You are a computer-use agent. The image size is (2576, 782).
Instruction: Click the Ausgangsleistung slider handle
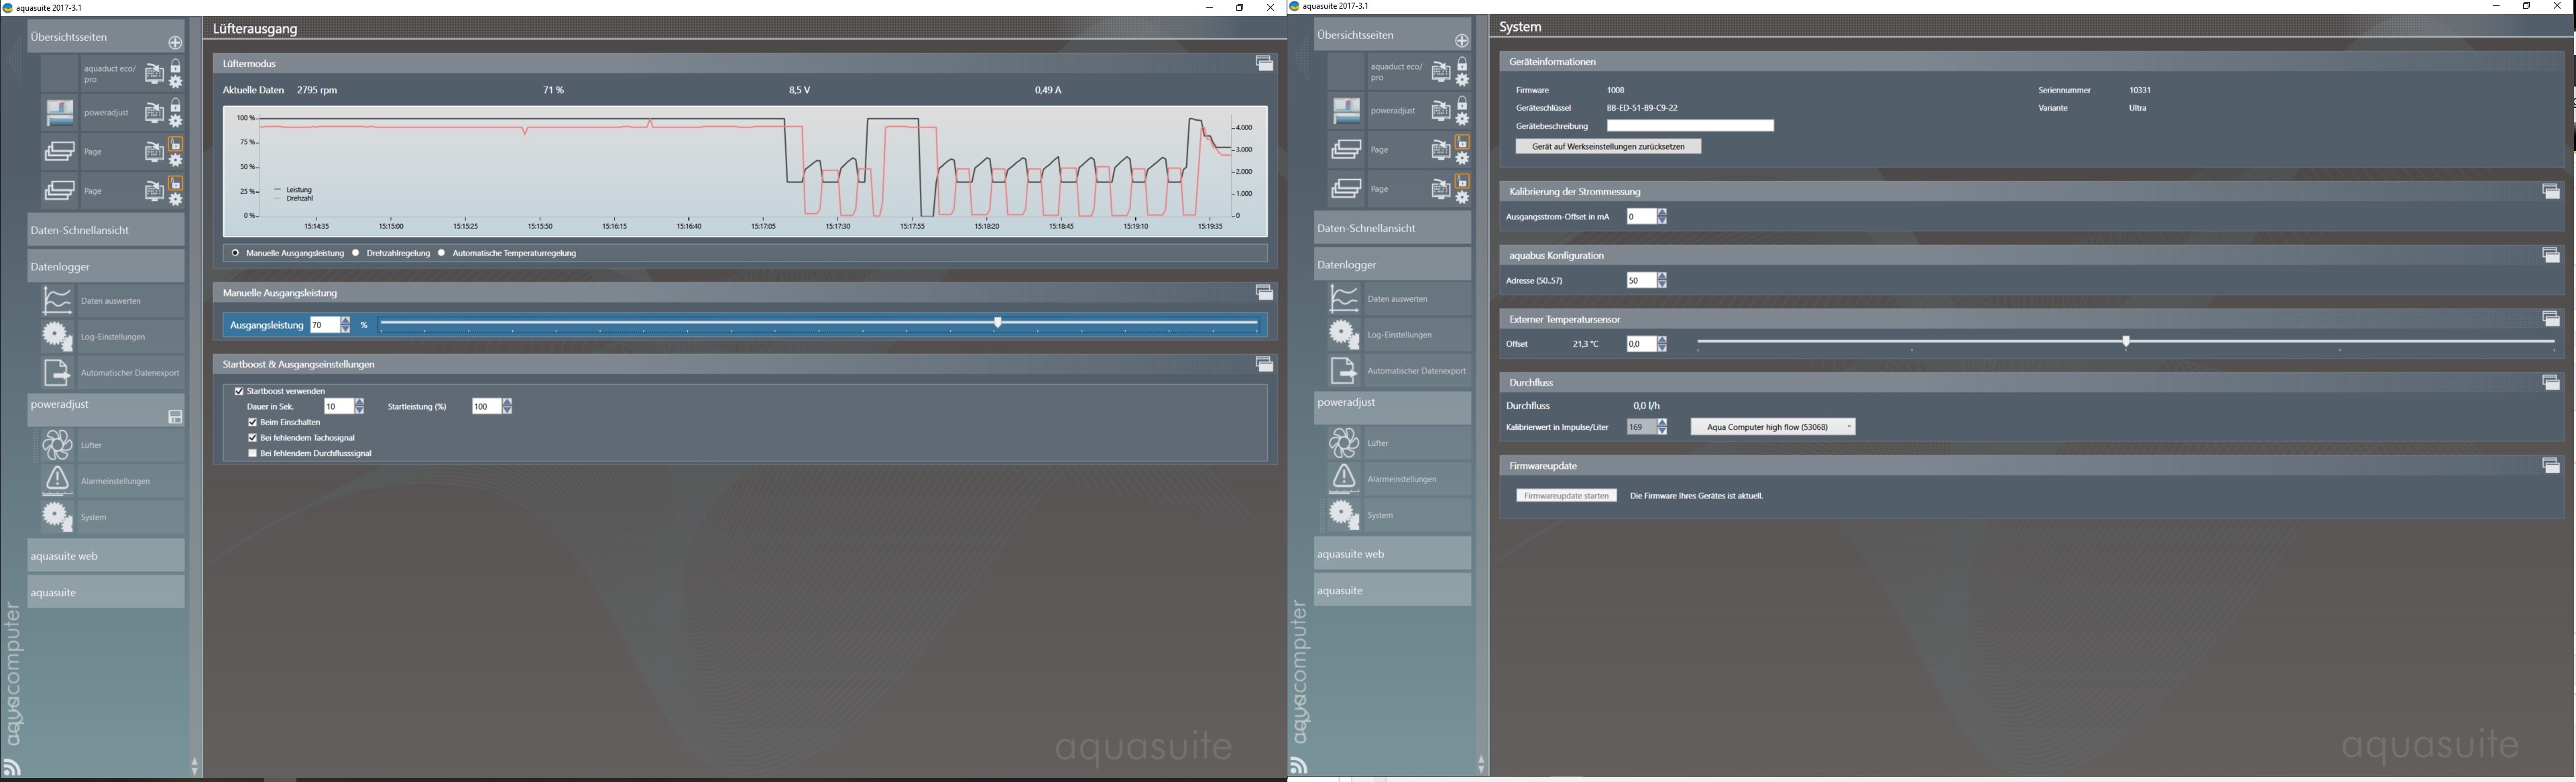pyautogui.click(x=997, y=323)
